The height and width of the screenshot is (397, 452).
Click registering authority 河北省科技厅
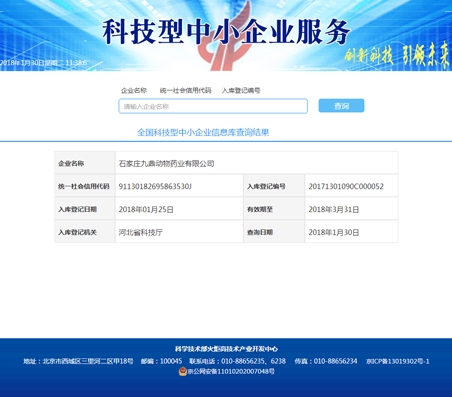141,232
